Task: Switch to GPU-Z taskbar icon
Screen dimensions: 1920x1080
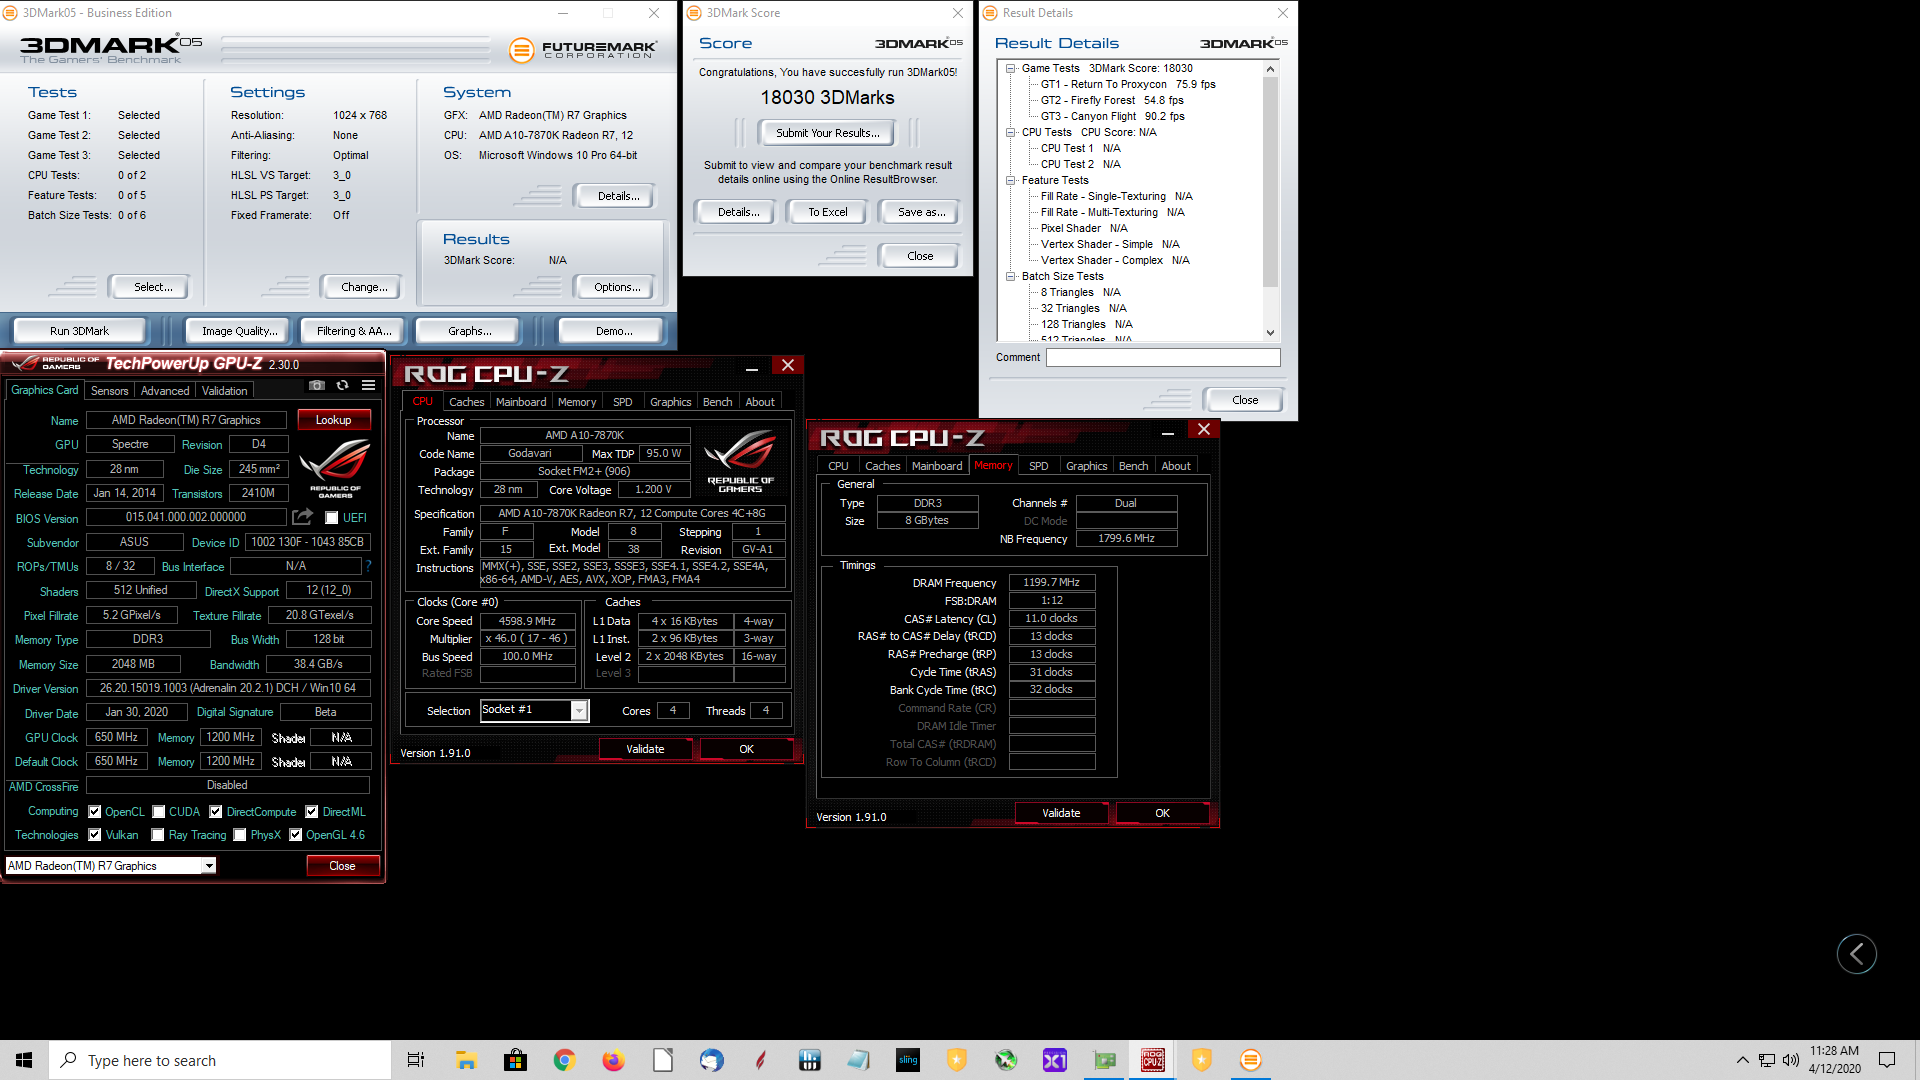Action: pyautogui.click(x=1104, y=1060)
